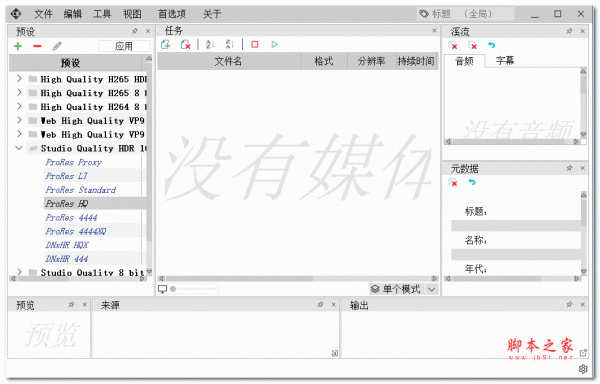Remove preset with red minus icon

pyautogui.click(x=37, y=46)
